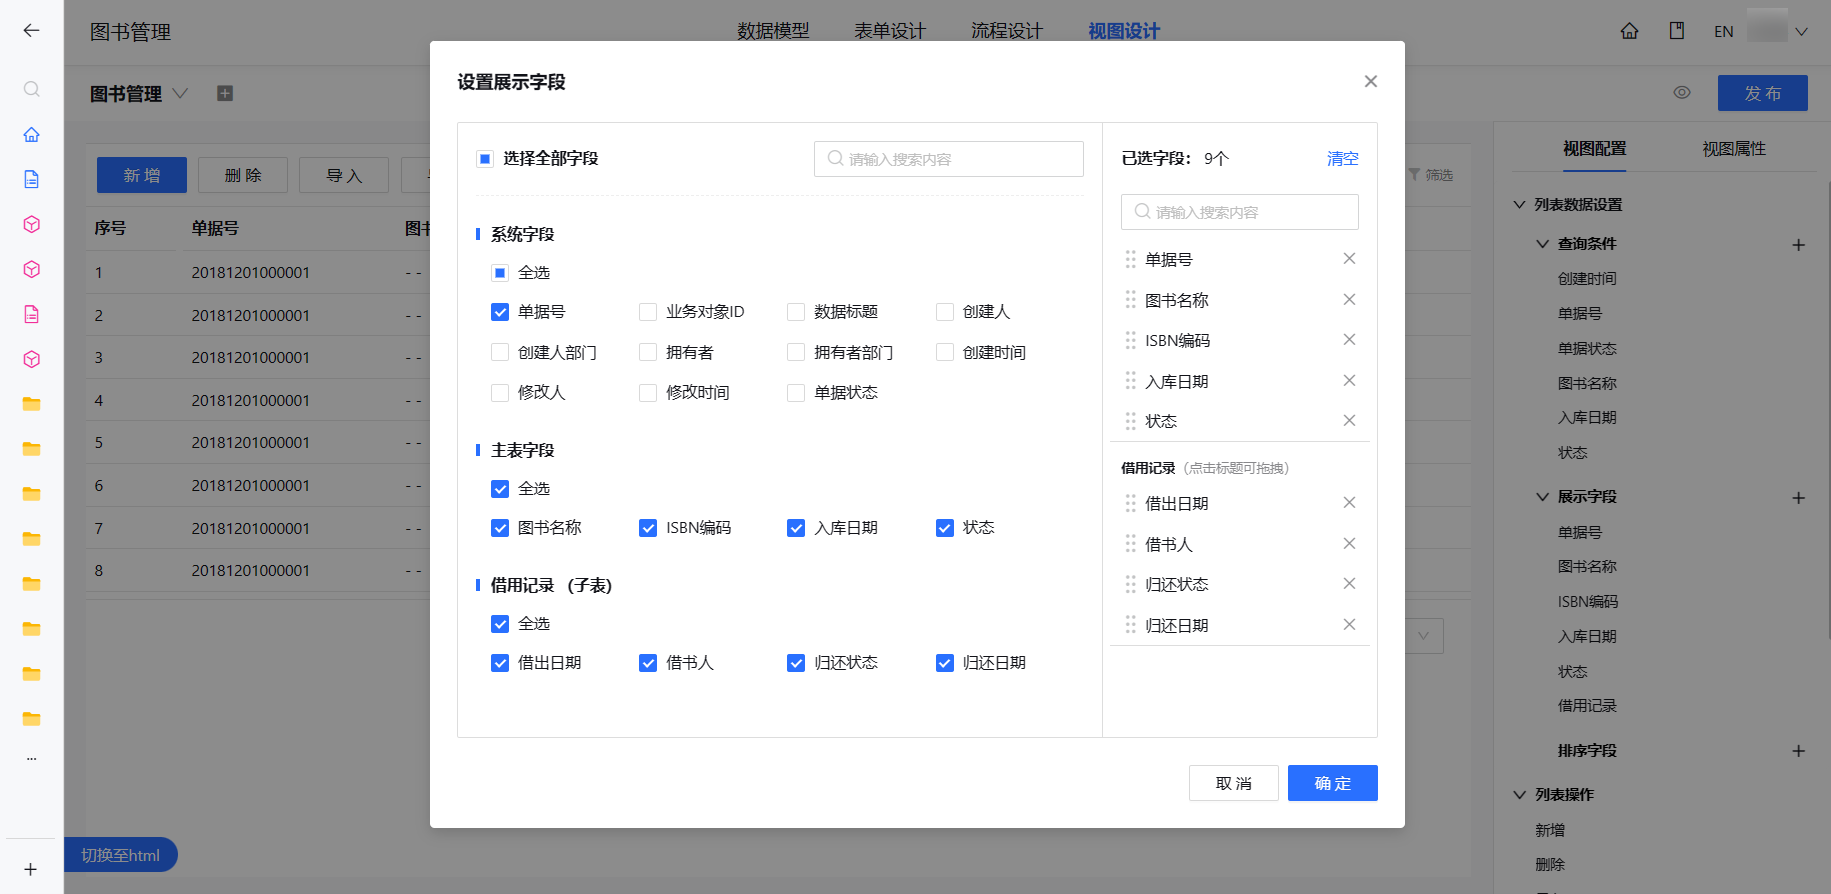The height and width of the screenshot is (894, 1831).
Task: Open the home icon in the left sidebar
Action: [31, 134]
